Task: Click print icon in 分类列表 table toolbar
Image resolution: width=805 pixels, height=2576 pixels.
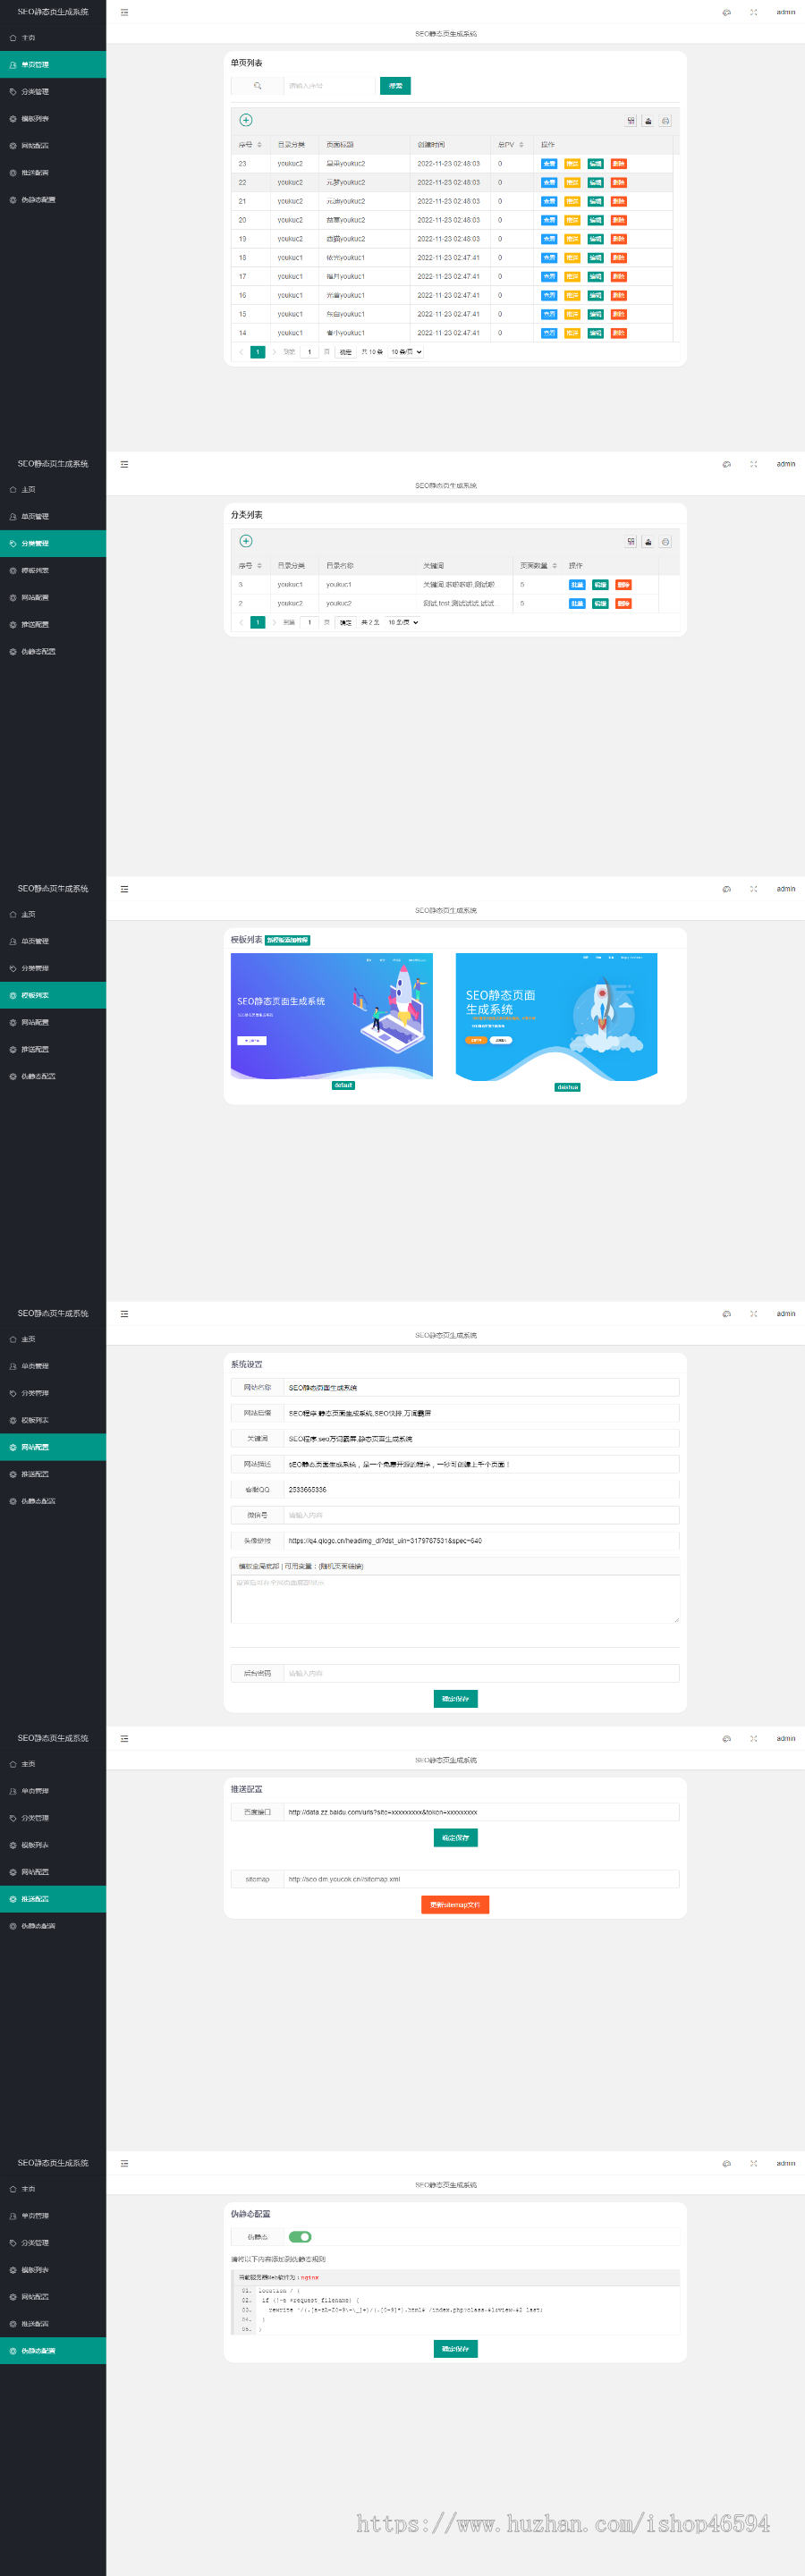Action: click(665, 542)
